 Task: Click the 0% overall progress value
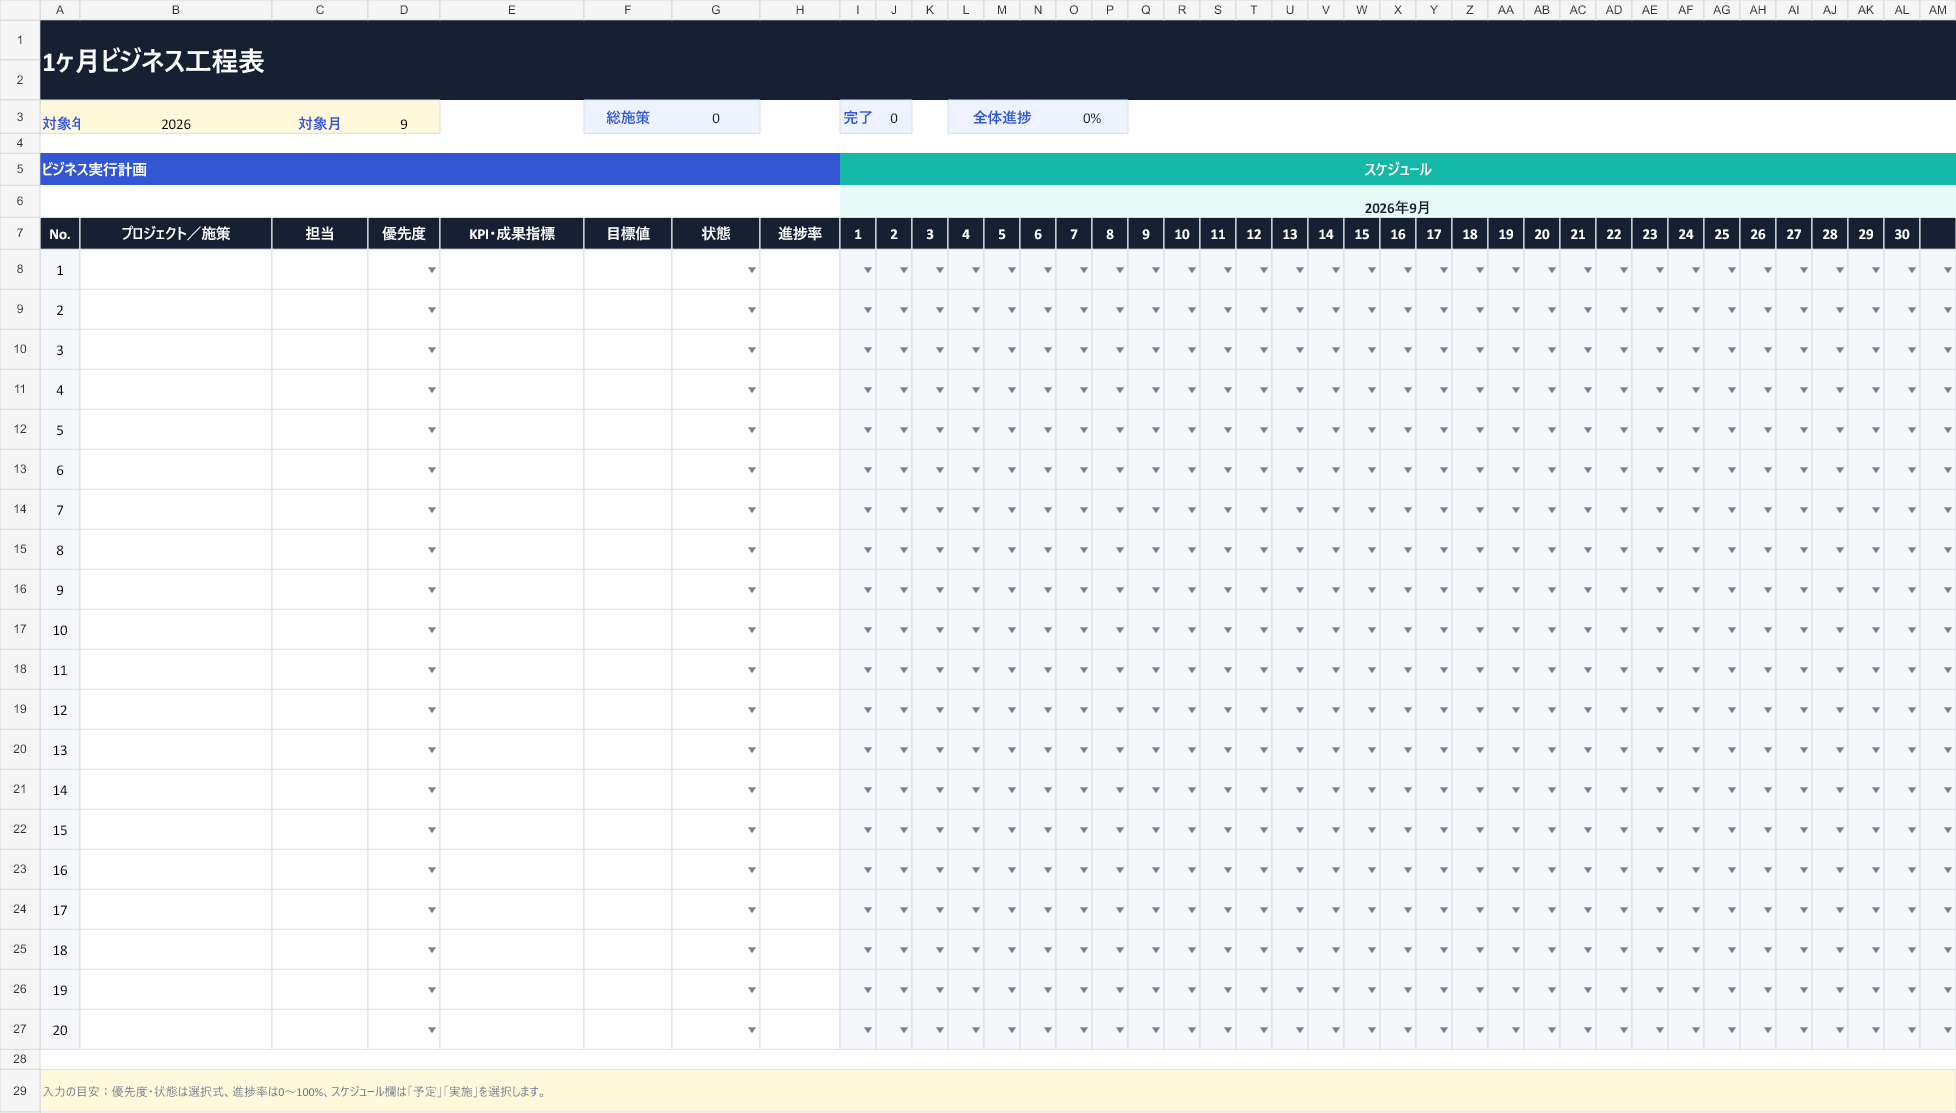click(x=1092, y=118)
